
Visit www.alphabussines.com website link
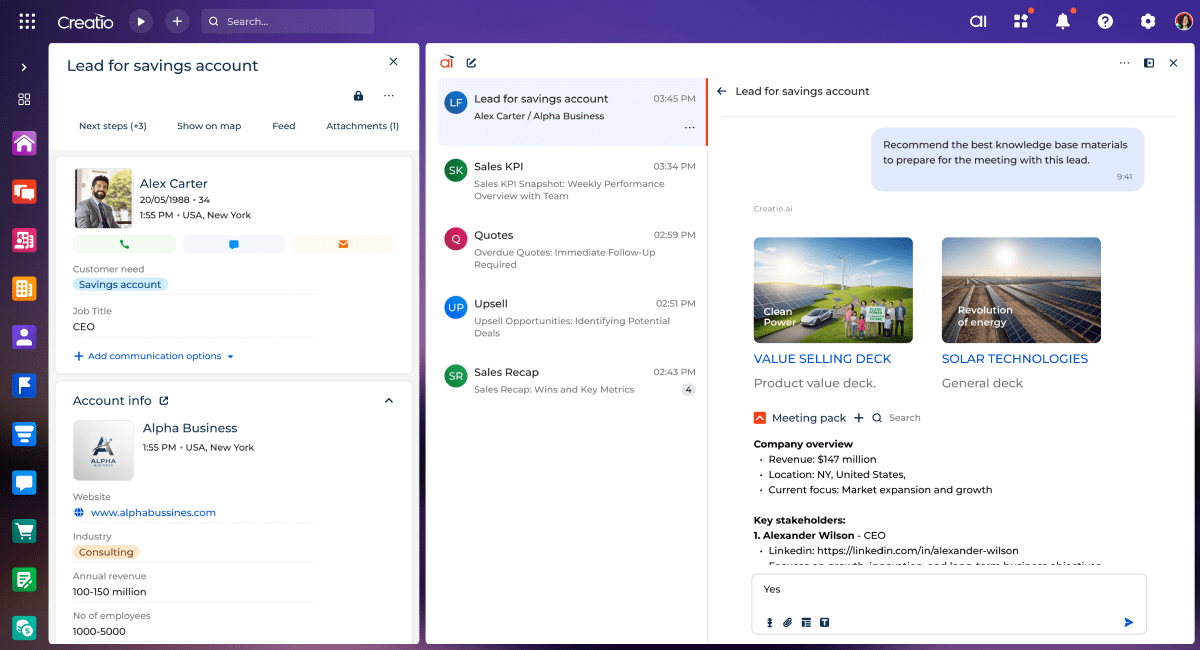[x=153, y=513]
